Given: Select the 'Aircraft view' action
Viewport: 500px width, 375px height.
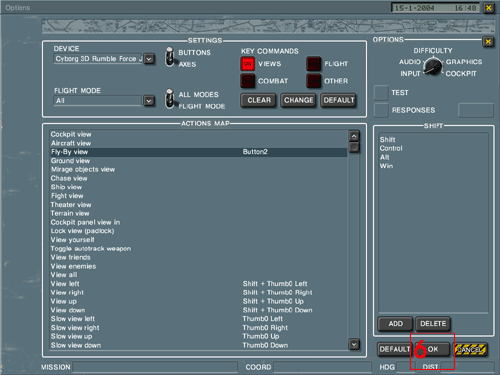Looking at the screenshot, I should point(71,143).
